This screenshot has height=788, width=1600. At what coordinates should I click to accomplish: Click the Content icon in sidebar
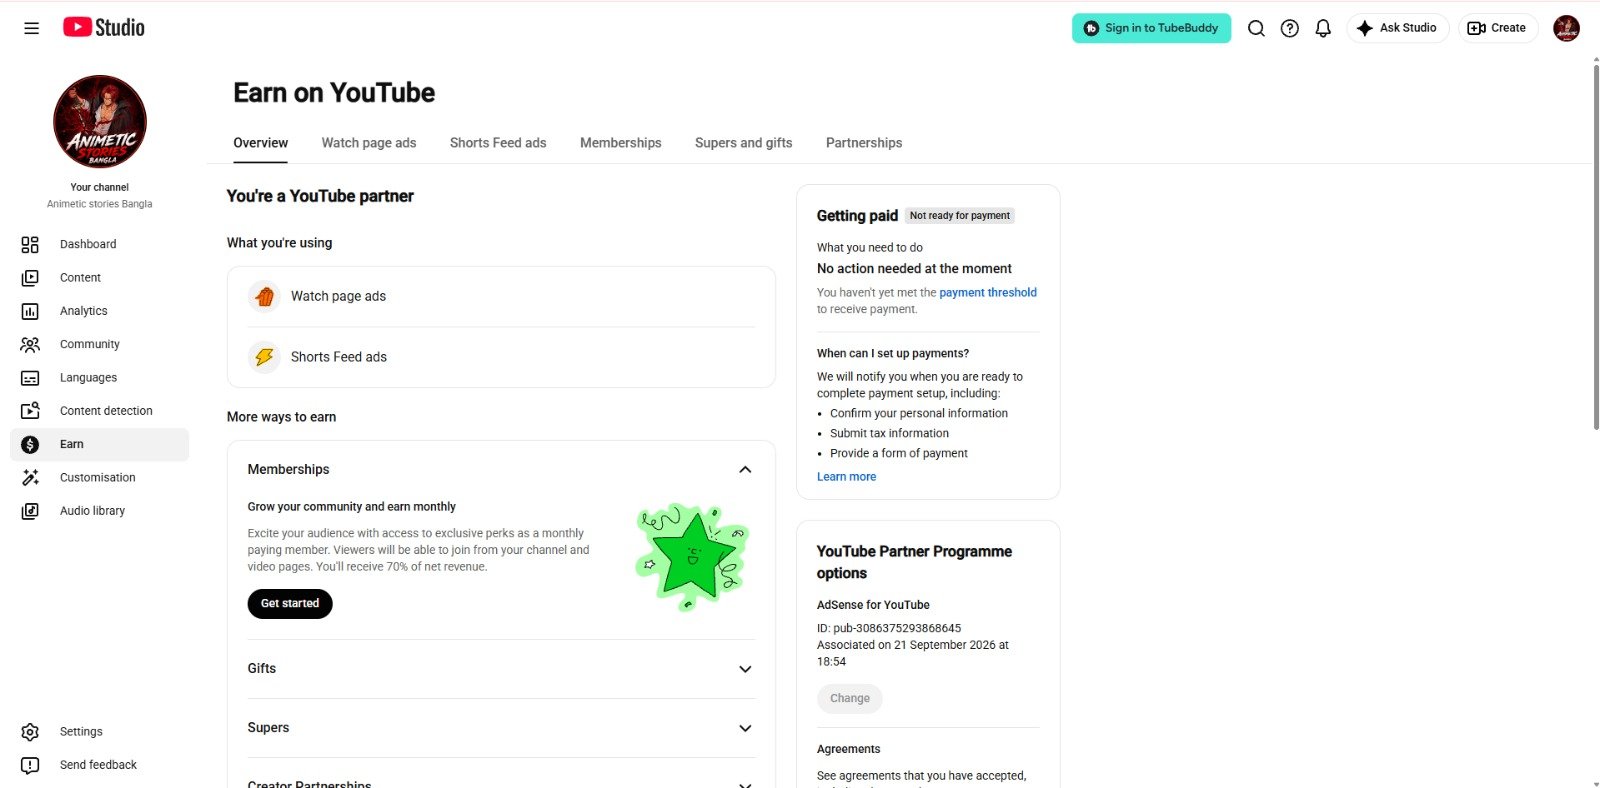point(30,278)
